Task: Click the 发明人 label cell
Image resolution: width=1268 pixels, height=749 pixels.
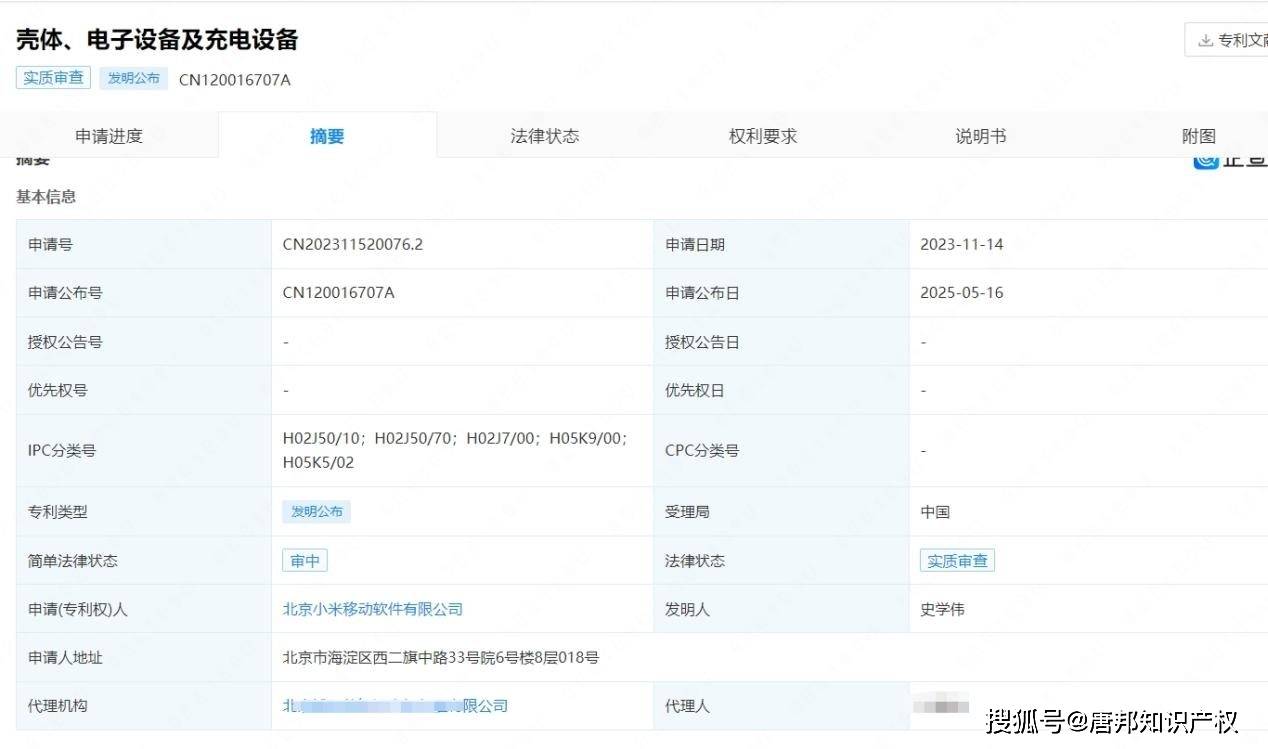Action: (782, 609)
